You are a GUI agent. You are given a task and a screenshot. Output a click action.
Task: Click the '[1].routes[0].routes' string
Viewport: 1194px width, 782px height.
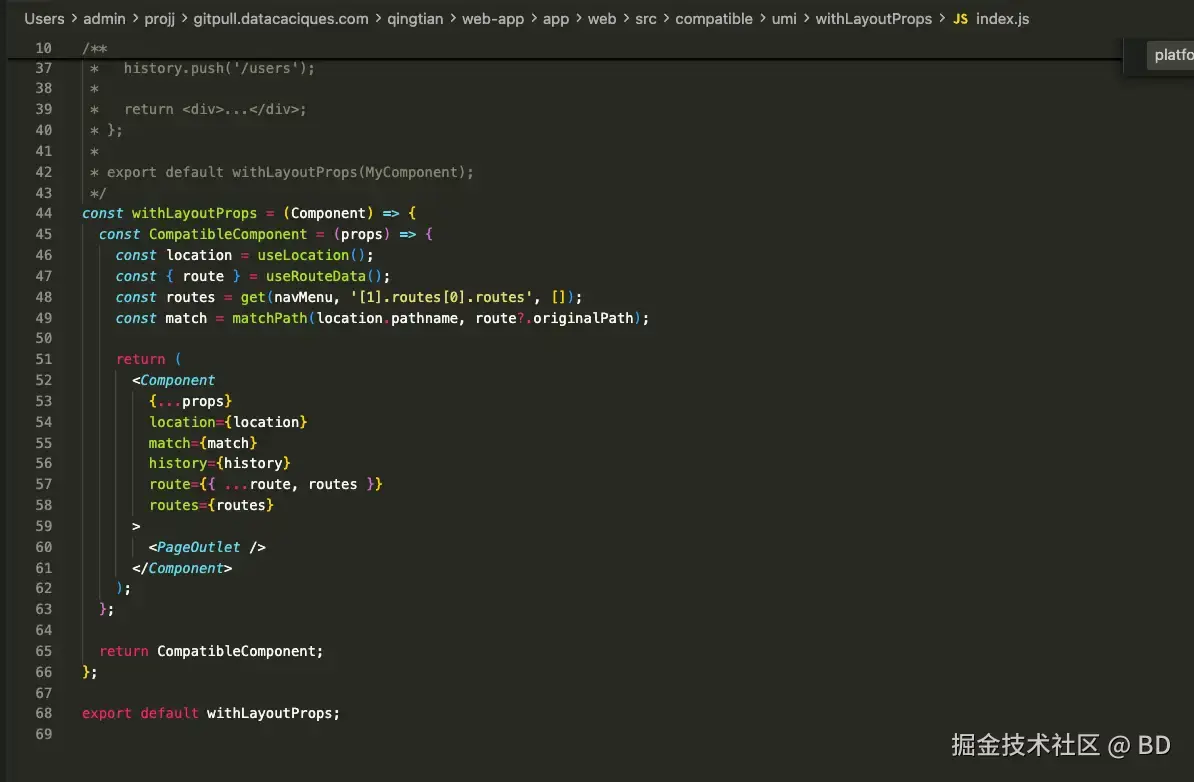click(441, 297)
